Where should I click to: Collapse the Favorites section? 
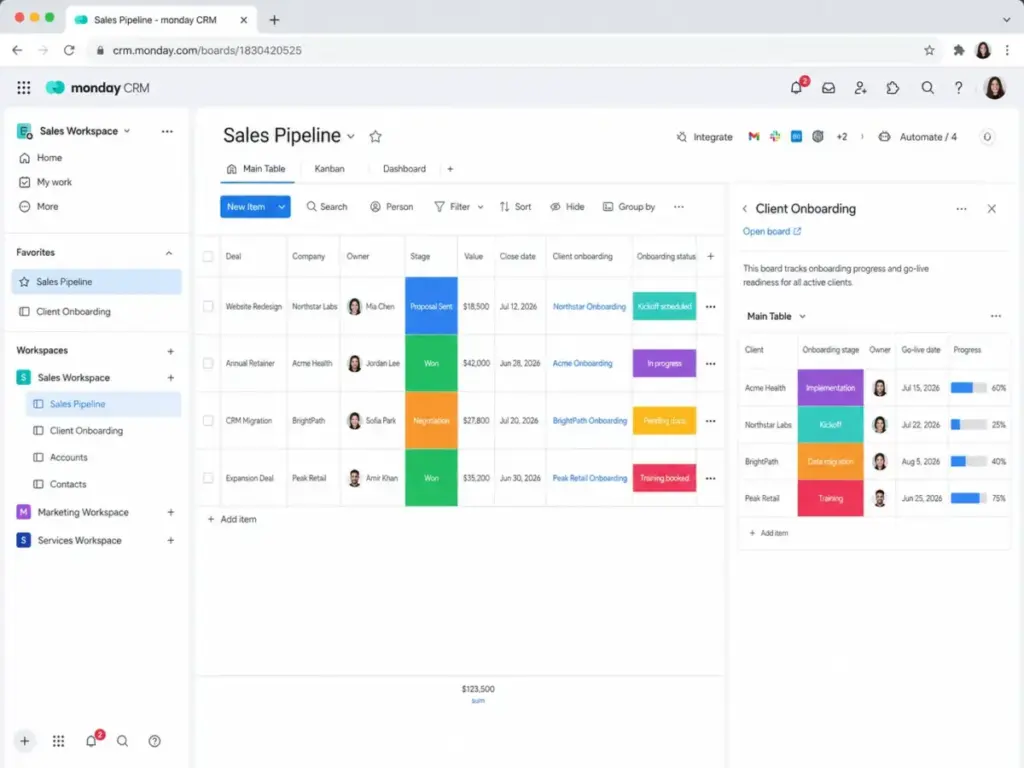coord(168,253)
